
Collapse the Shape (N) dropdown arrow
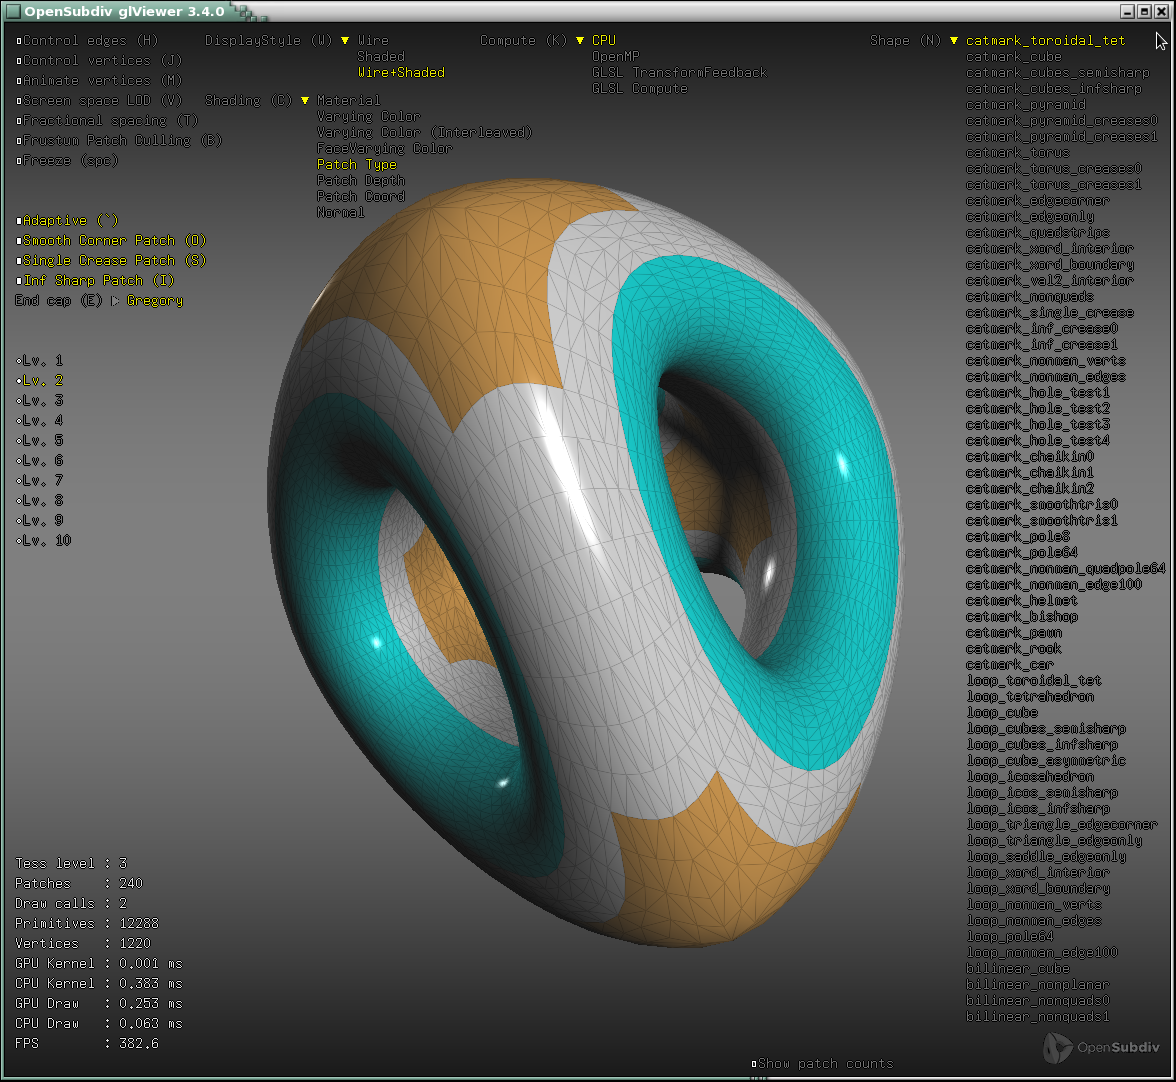954,41
